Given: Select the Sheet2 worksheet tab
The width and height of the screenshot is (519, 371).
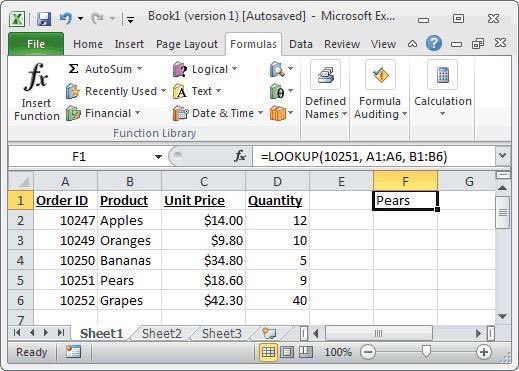Looking at the screenshot, I should tap(162, 333).
